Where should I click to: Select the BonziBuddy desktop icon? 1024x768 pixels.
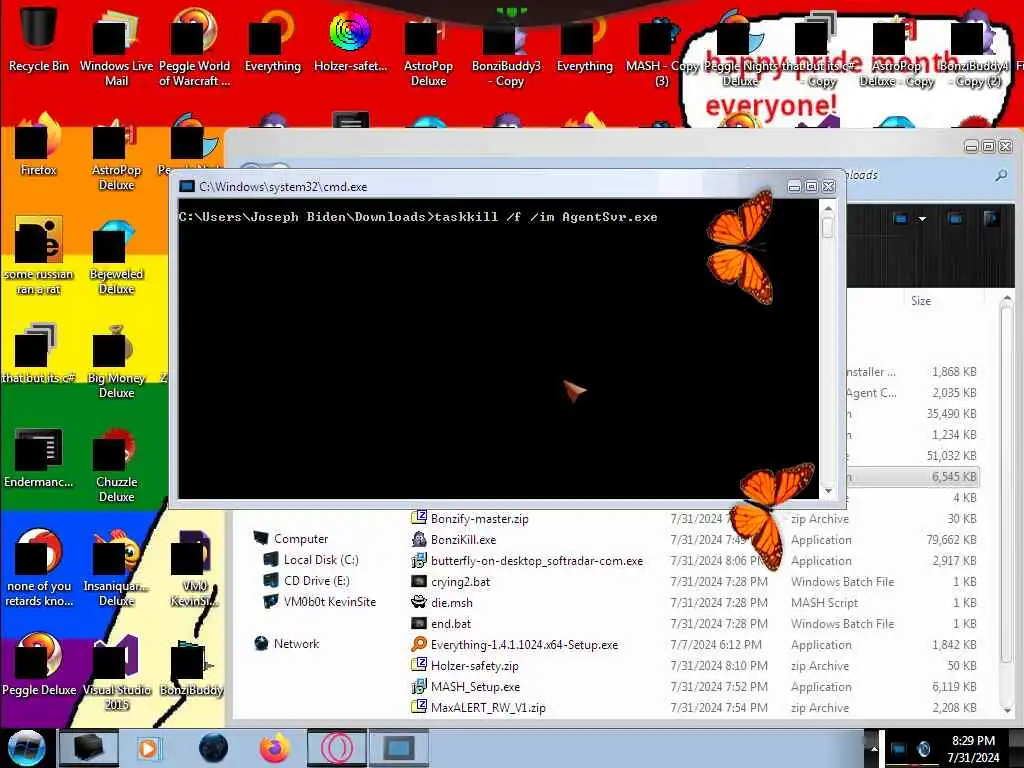pyautogui.click(x=191, y=666)
